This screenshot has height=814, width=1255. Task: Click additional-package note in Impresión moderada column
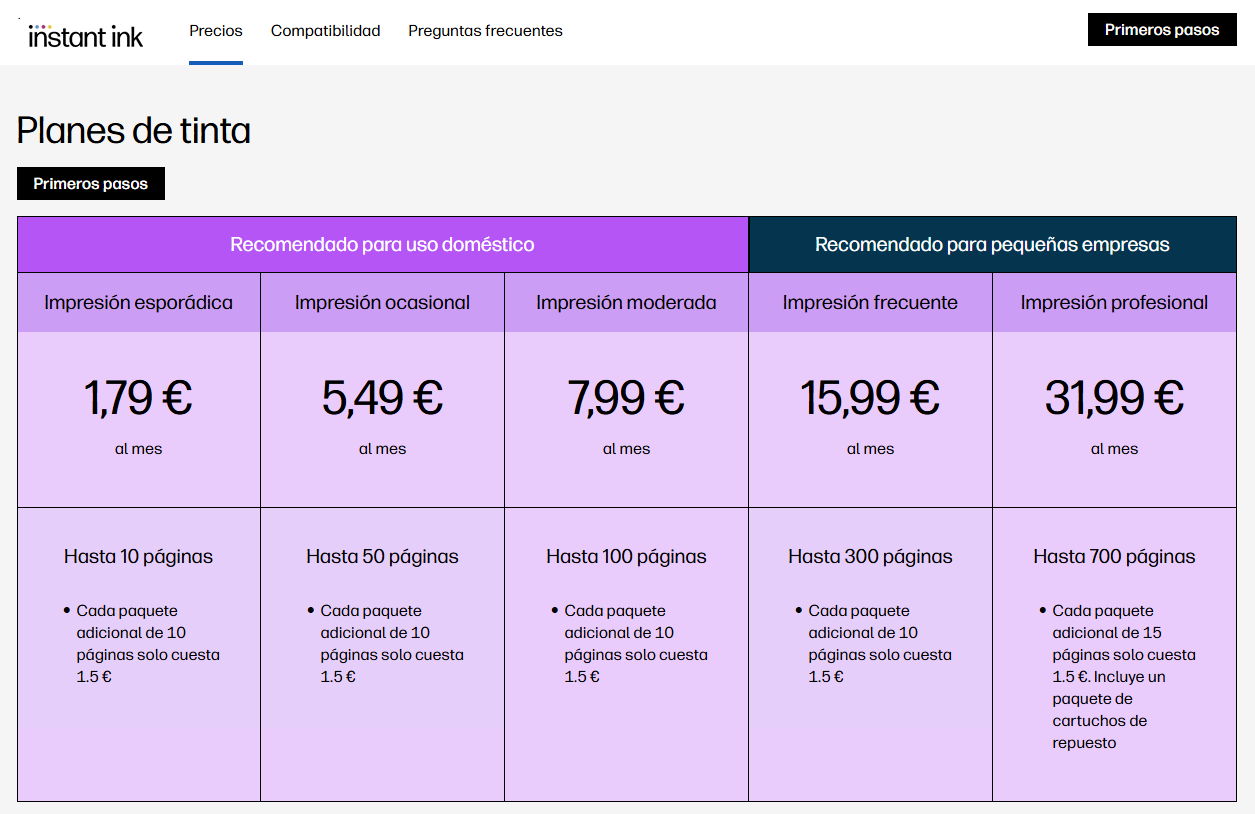636,644
